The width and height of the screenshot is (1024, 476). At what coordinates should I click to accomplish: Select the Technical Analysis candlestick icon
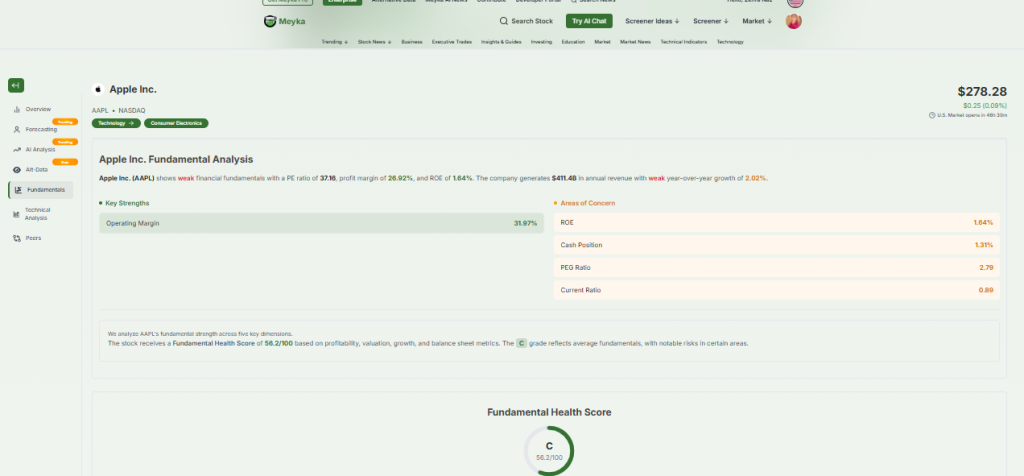[x=16, y=214]
